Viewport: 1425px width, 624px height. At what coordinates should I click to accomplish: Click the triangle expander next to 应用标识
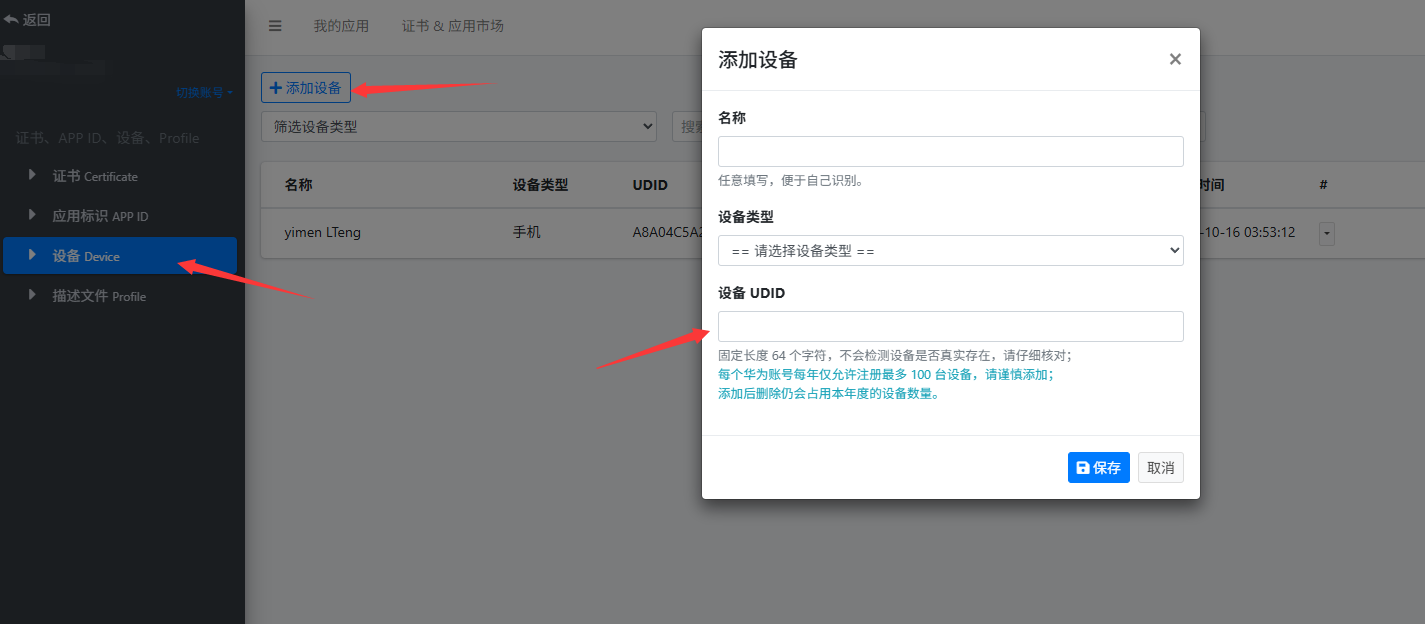(x=32, y=215)
